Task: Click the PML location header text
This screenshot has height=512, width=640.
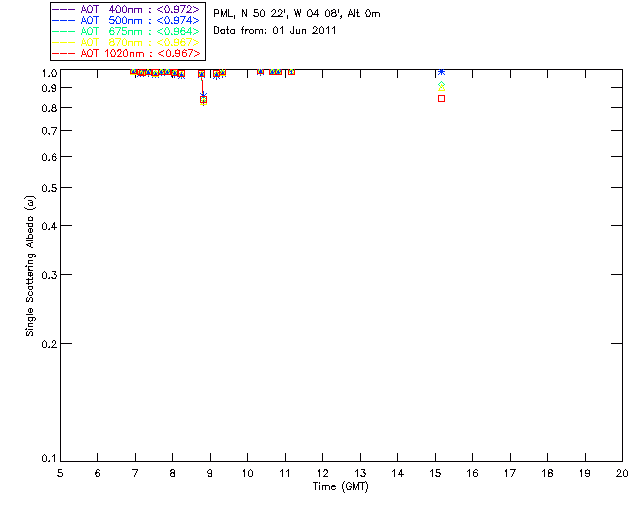Action: [297, 13]
